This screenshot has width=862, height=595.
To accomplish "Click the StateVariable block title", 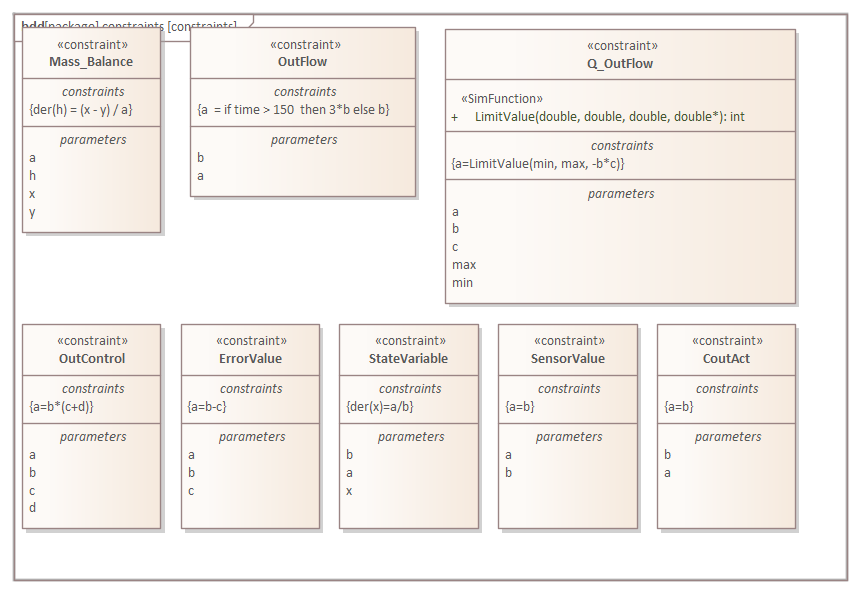I will [x=408, y=359].
